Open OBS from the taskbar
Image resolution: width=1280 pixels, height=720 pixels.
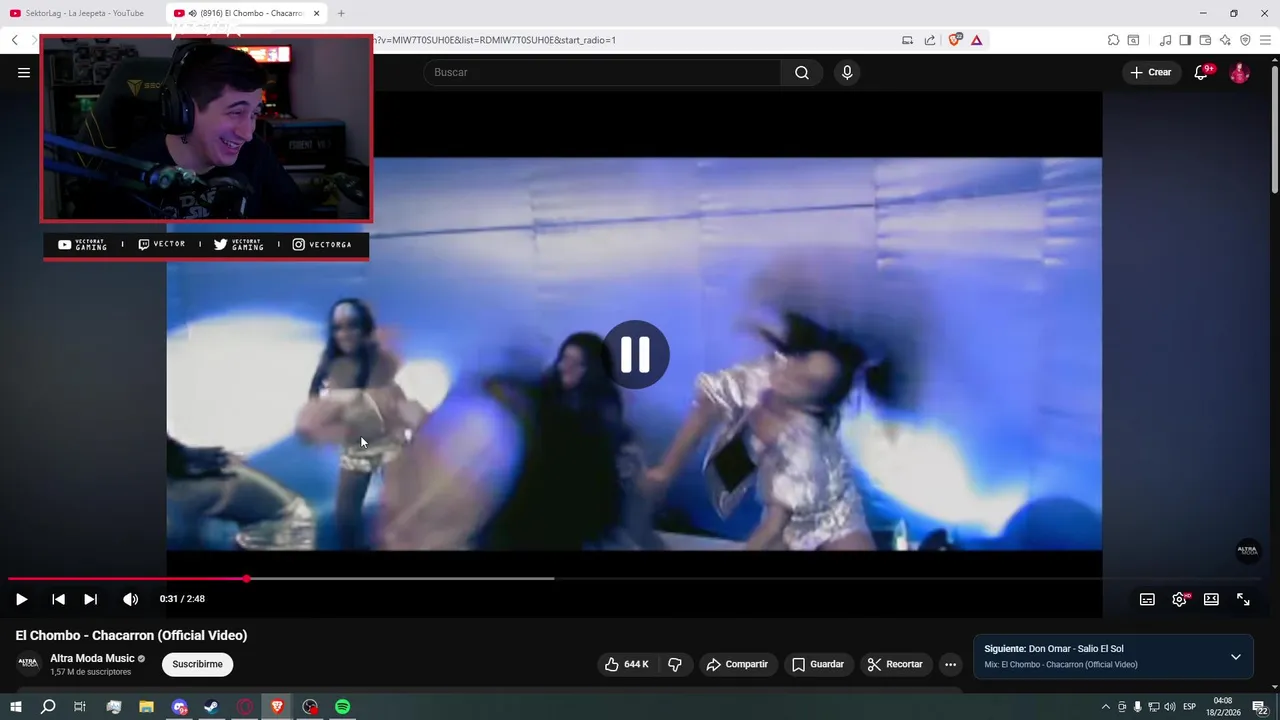pyautogui.click(x=310, y=707)
